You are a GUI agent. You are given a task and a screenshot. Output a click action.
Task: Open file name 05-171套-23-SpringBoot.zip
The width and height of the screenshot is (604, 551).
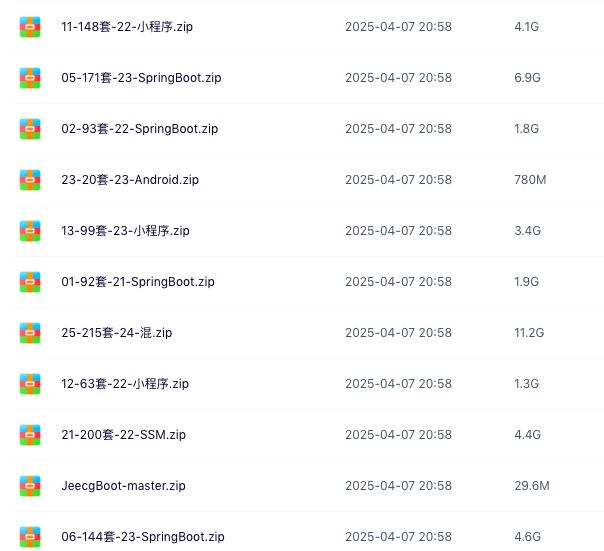(141, 78)
